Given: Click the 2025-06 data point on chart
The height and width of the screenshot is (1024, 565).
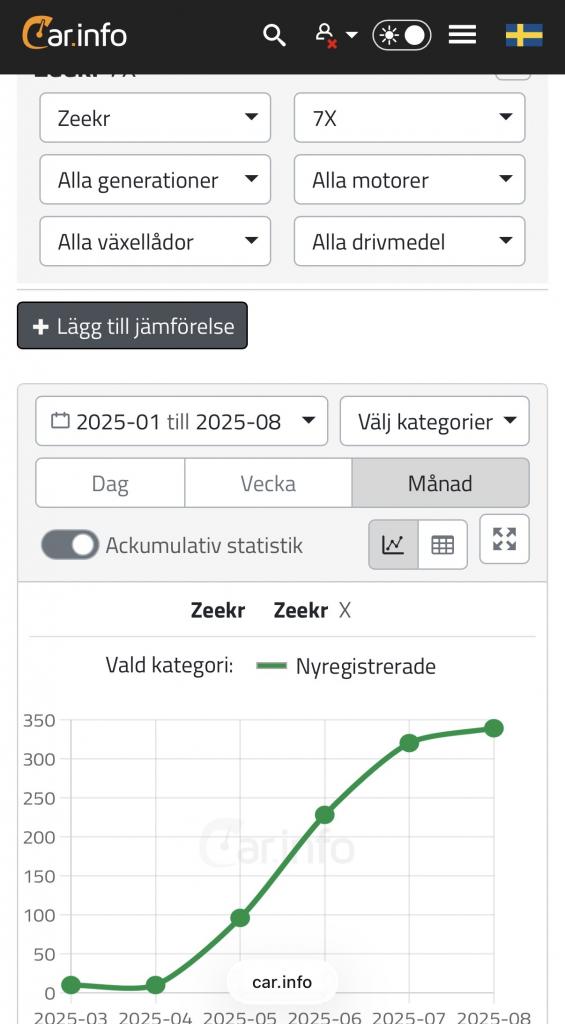Looking at the screenshot, I should 325,814.
